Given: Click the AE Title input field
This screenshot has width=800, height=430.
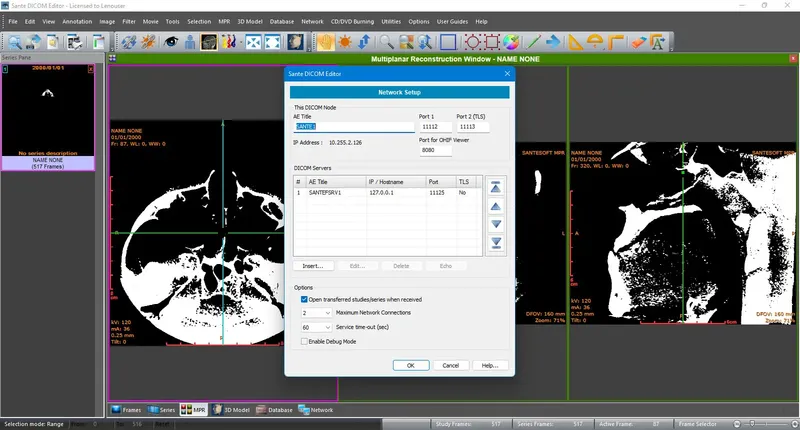Looking at the screenshot, I should pyautogui.click(x=352, y=127).
